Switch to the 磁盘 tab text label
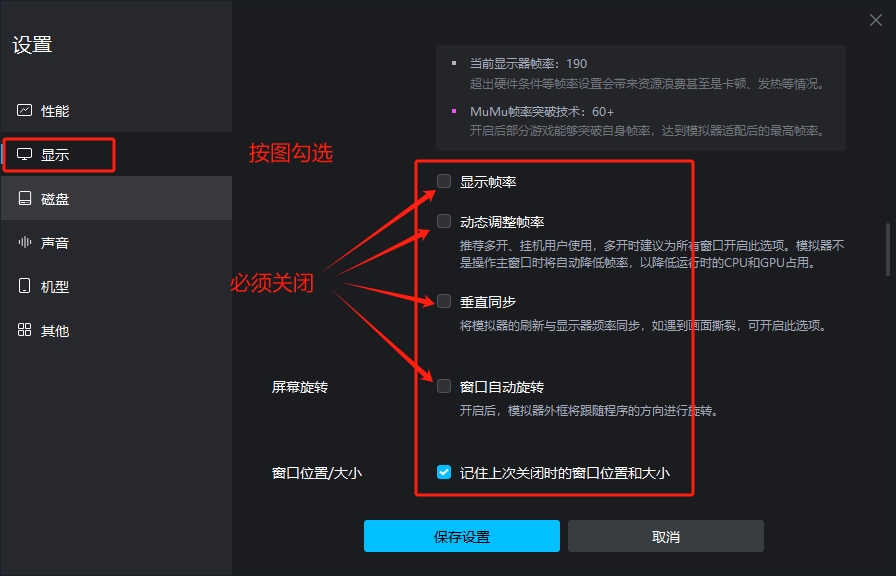This screenshot has width=896, height=576. (x=55, y=199)
